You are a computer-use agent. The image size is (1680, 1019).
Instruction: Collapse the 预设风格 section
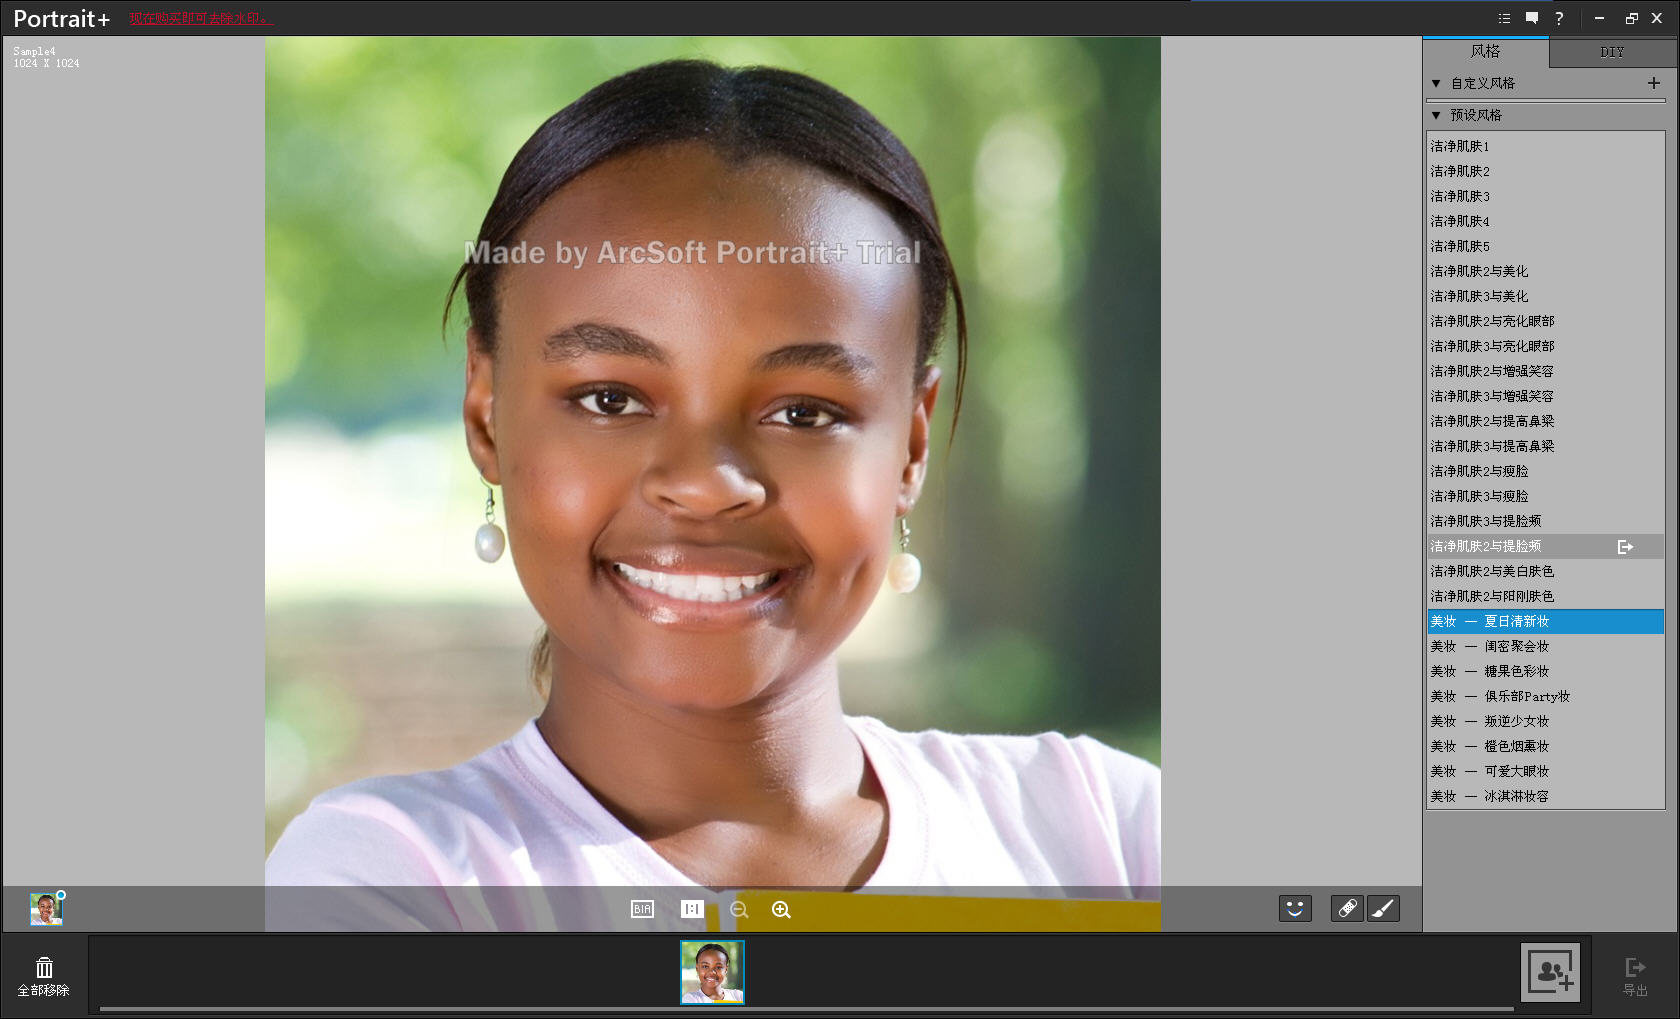tap(1436, 115)
